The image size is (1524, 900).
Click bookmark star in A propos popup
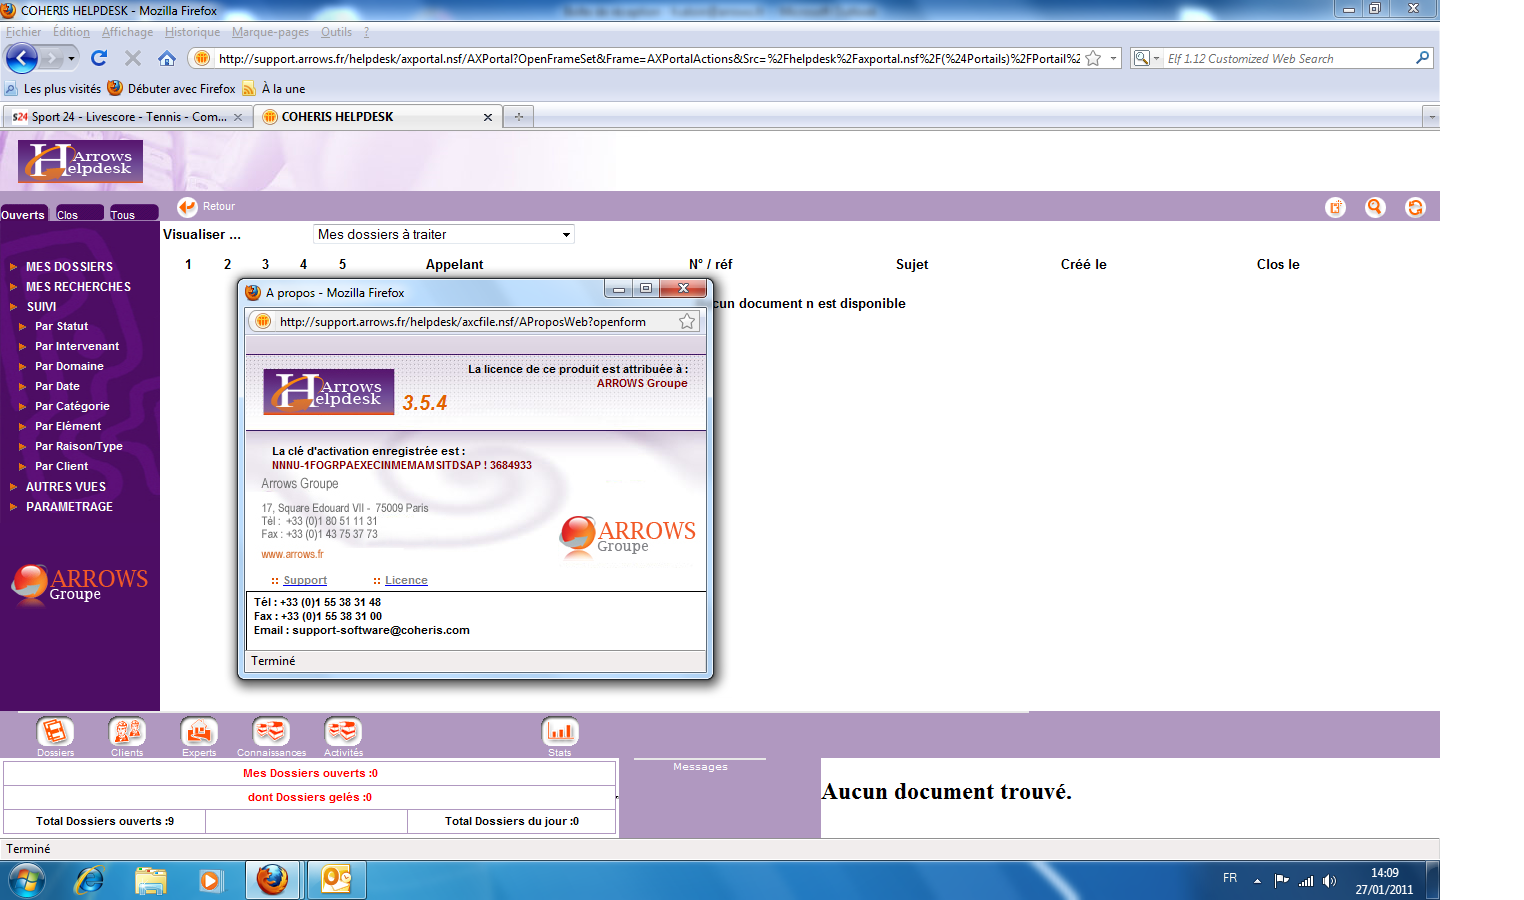[x=687, y=321]
